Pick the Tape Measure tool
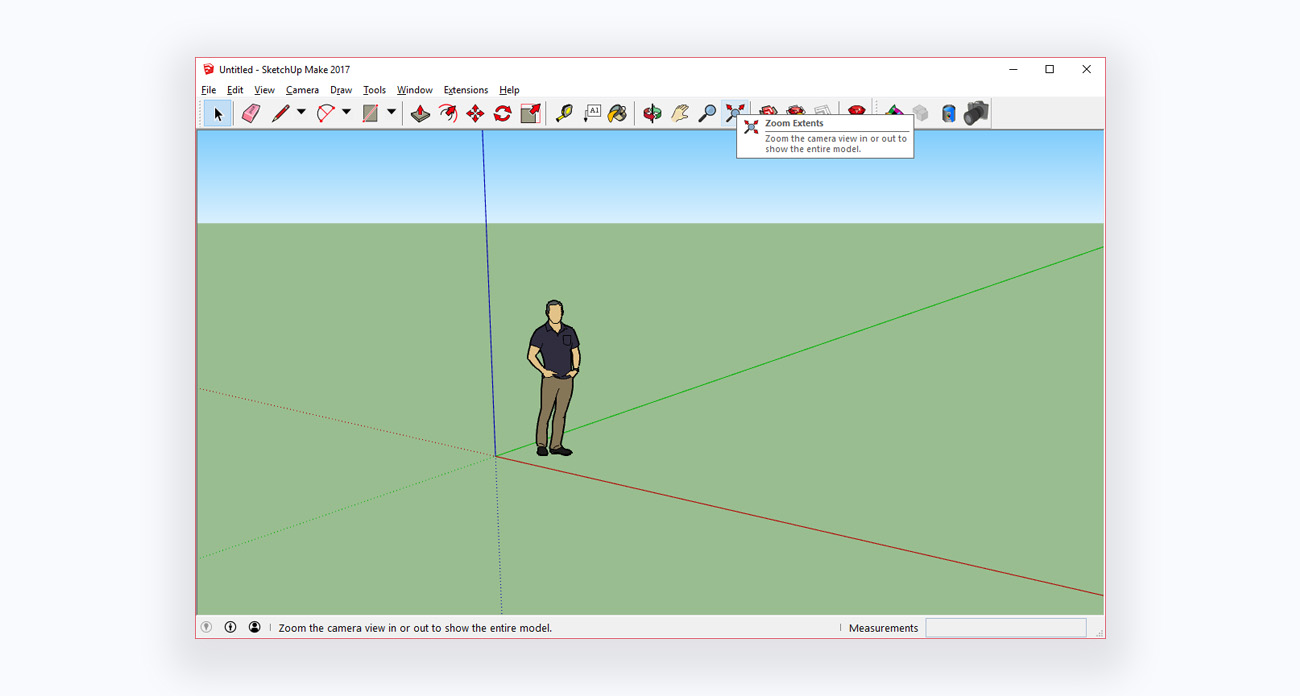This screenshot has width=1300, height=696. [564, 113]
